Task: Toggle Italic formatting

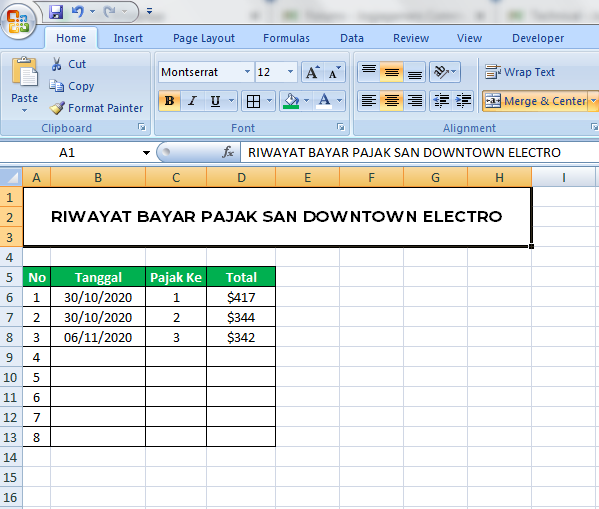Action: point(193,101)
